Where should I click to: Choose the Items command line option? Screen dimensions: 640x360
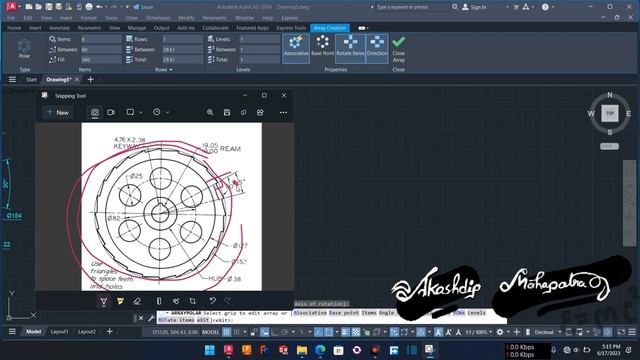369,313
